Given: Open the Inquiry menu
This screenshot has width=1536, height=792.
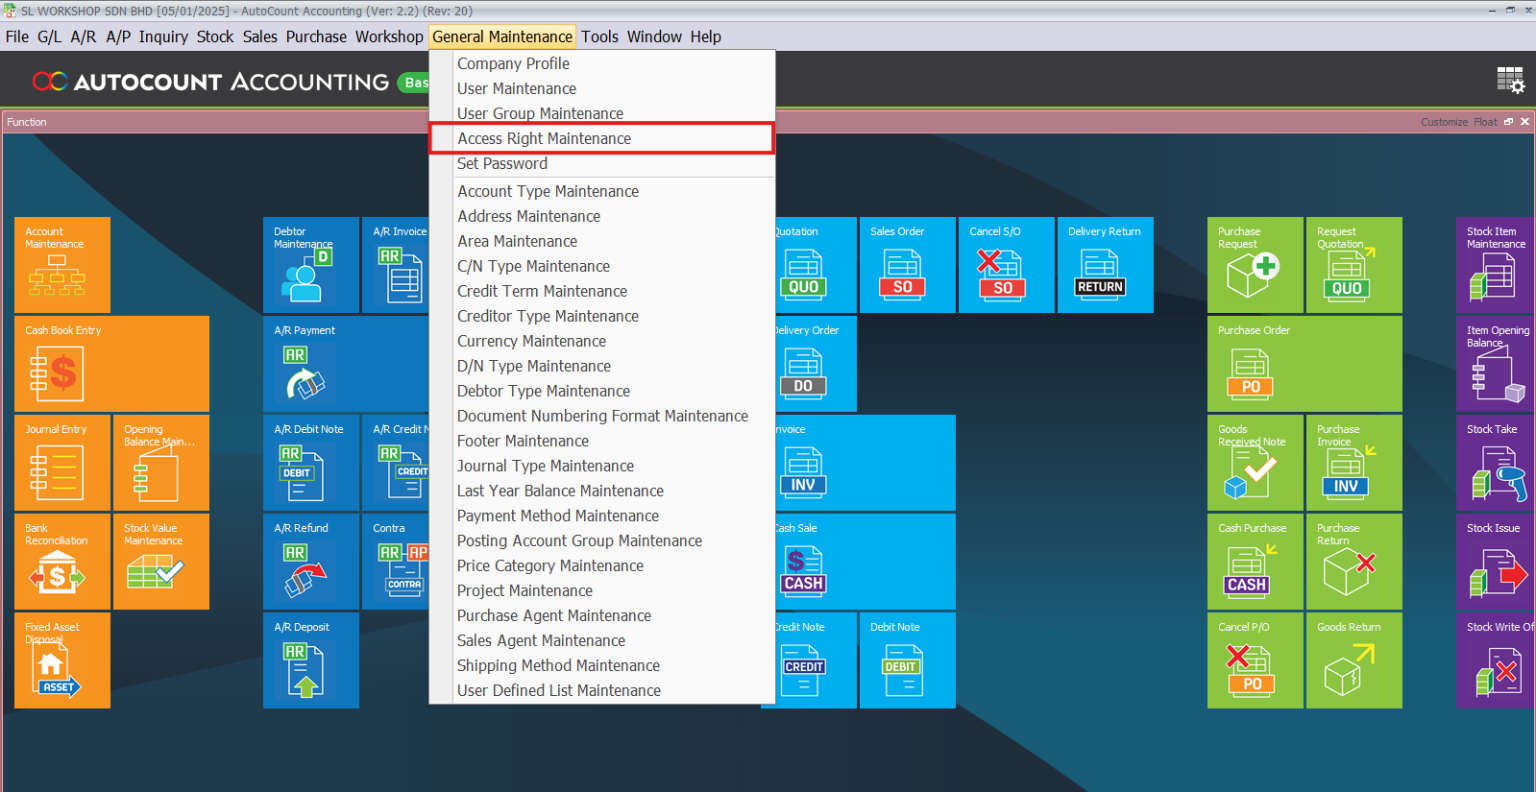Looking at the screenshot, I should pyautogui.click(x=163, y=37).
